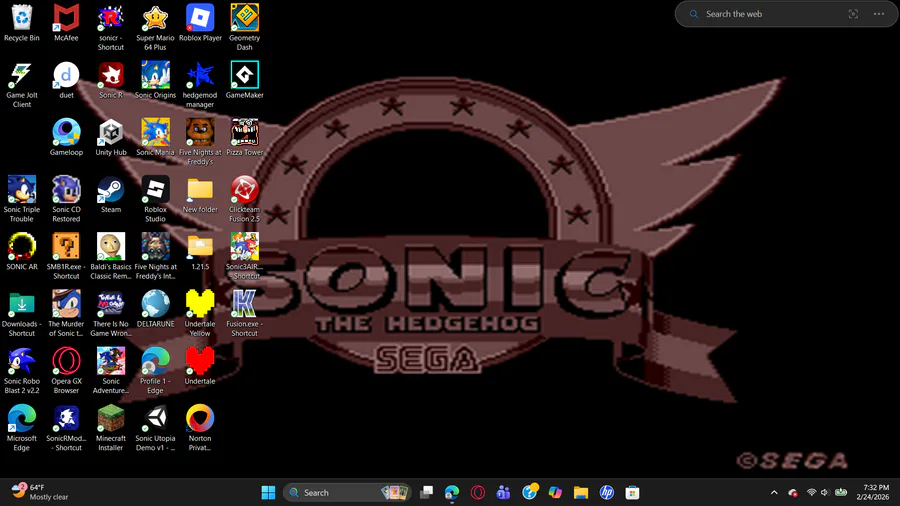Open the Windows Start menu
The width and height of the screenshot is (900, 506).
point(268,492)
